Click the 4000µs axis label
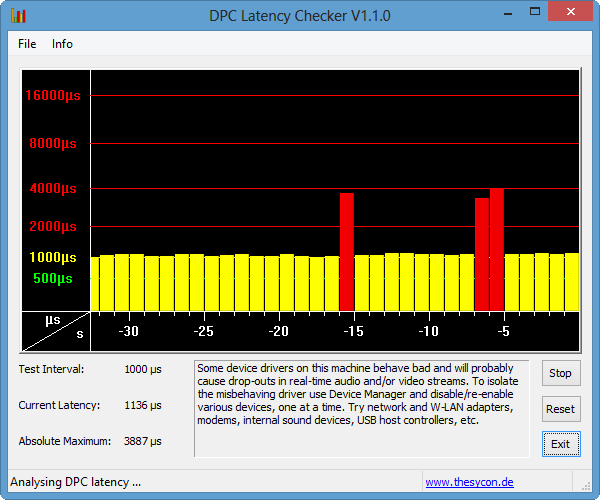Screen dimensions: 600x500 point(53,188)
